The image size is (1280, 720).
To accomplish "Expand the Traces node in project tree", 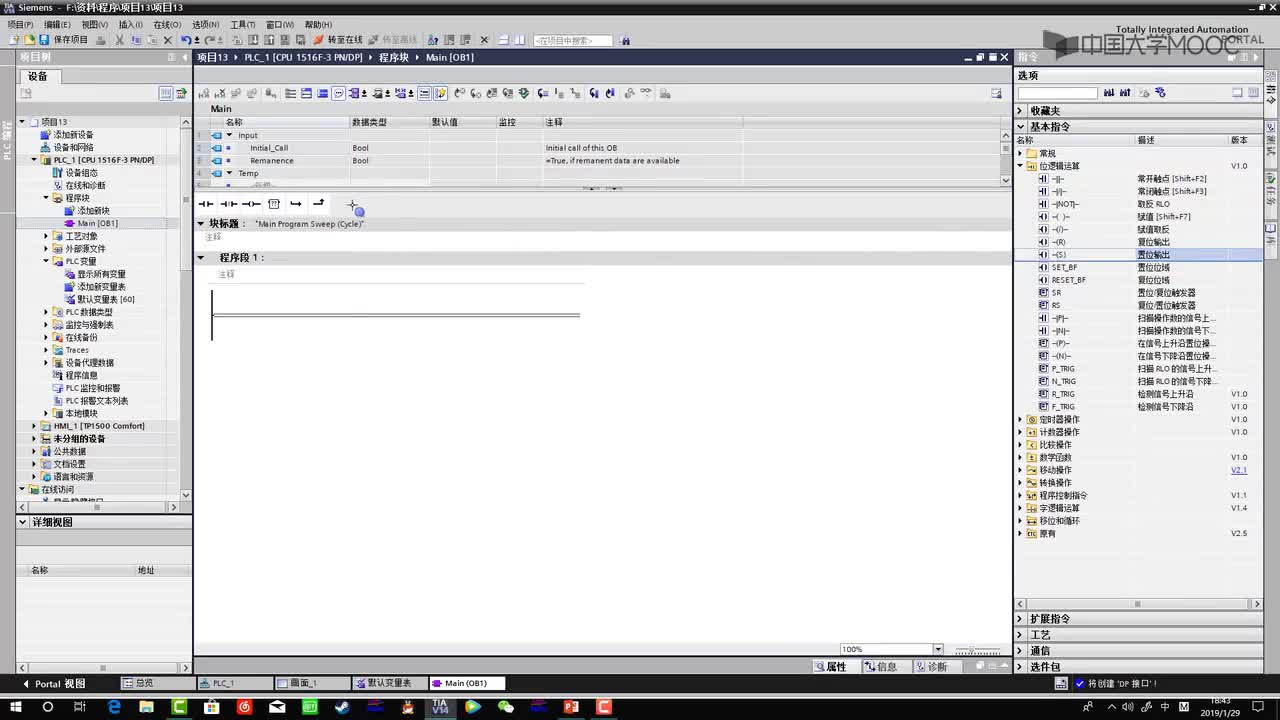I will (46, 350).
